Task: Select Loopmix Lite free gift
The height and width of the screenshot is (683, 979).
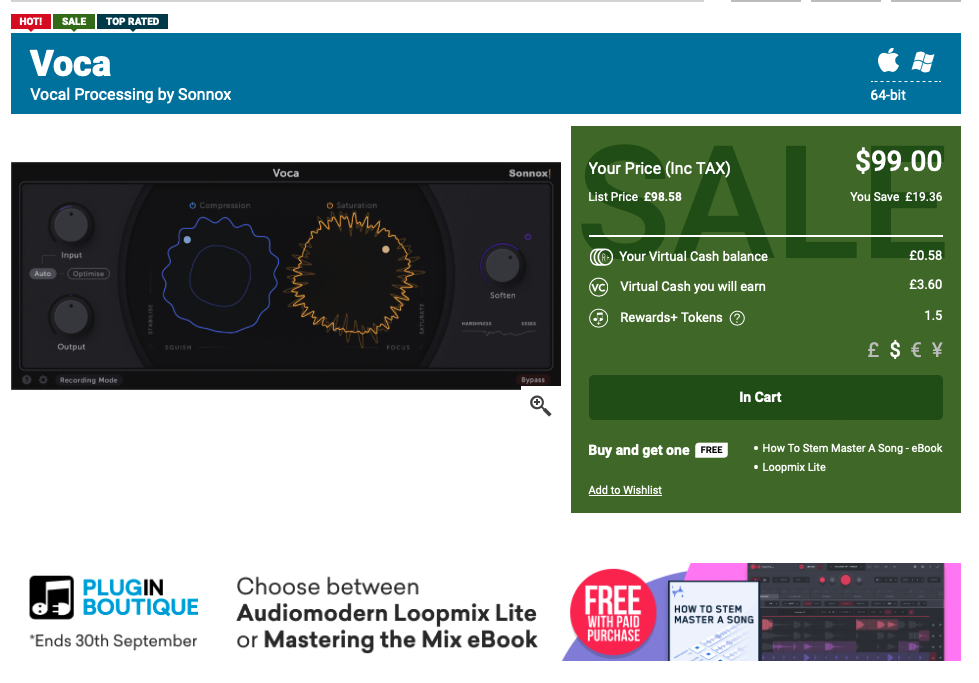Action: click(794, 467)
